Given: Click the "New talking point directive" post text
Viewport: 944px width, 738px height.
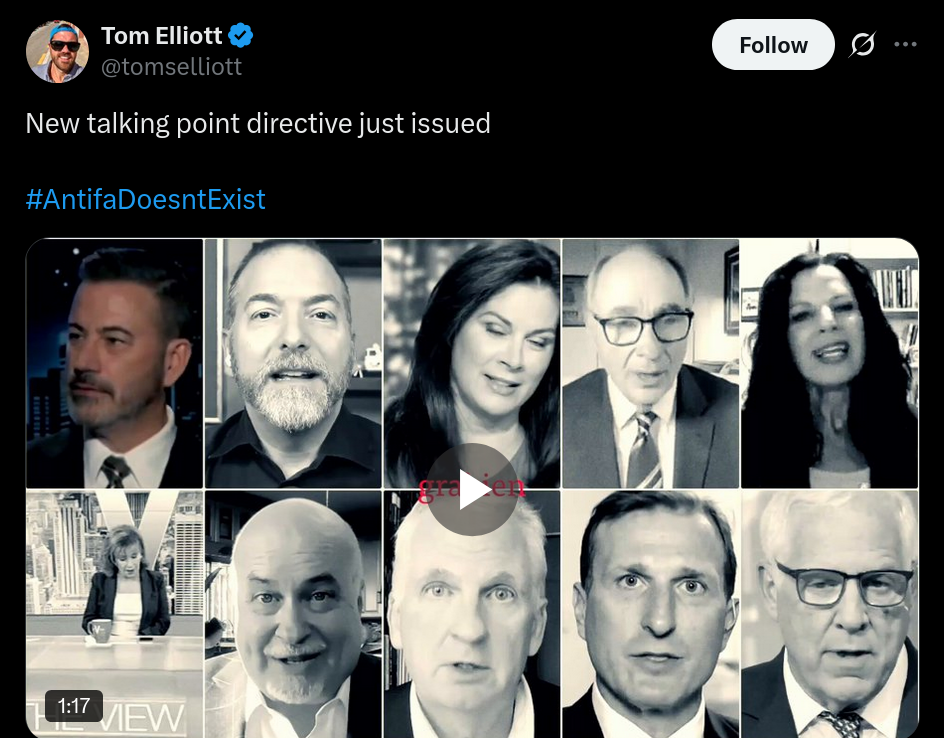Looking at the screenshot, I should 257,124.
